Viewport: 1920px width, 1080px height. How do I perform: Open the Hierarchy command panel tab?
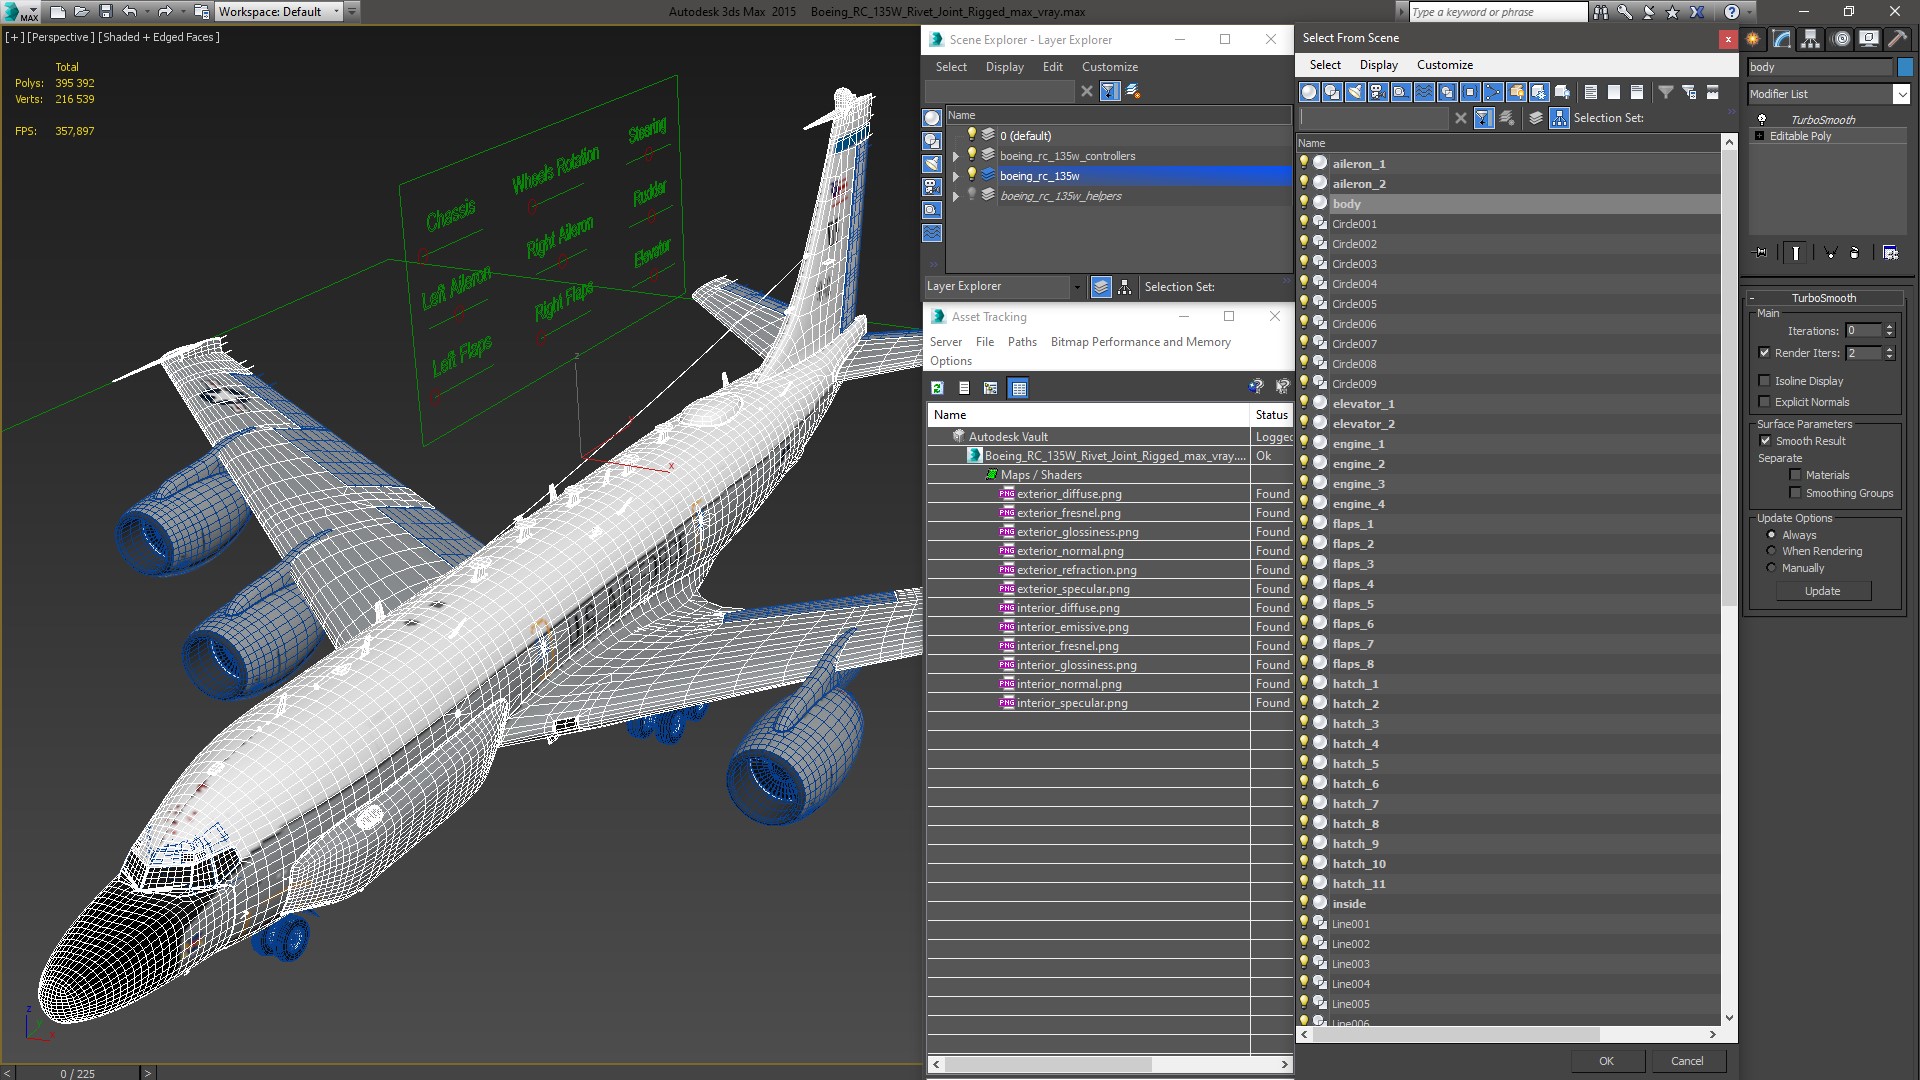coord(1811,39)
